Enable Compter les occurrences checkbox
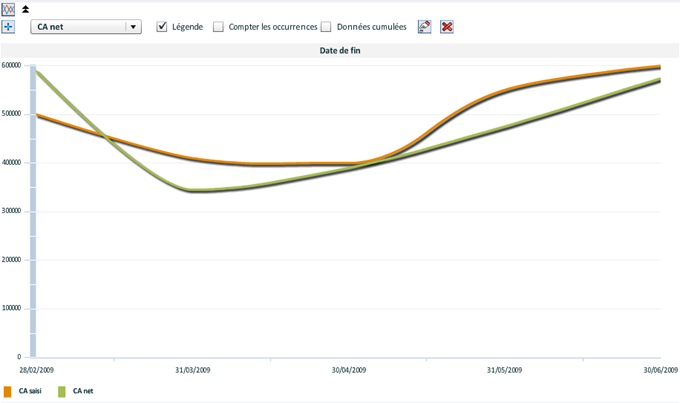Image resolution: width=680 pixels, height=403 pixels. click(x=218, y=27)
